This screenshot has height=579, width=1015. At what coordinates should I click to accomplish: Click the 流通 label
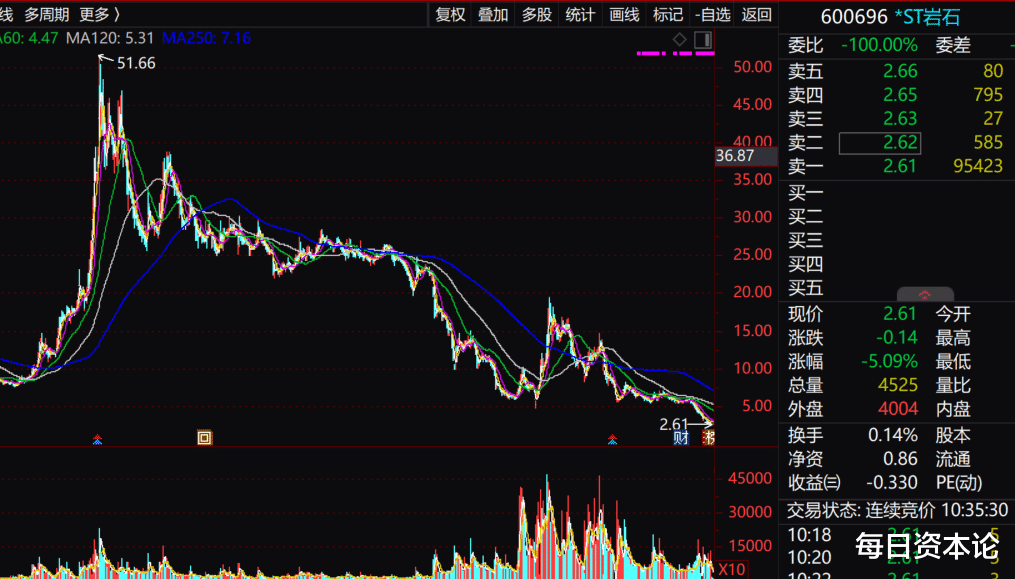953,459
